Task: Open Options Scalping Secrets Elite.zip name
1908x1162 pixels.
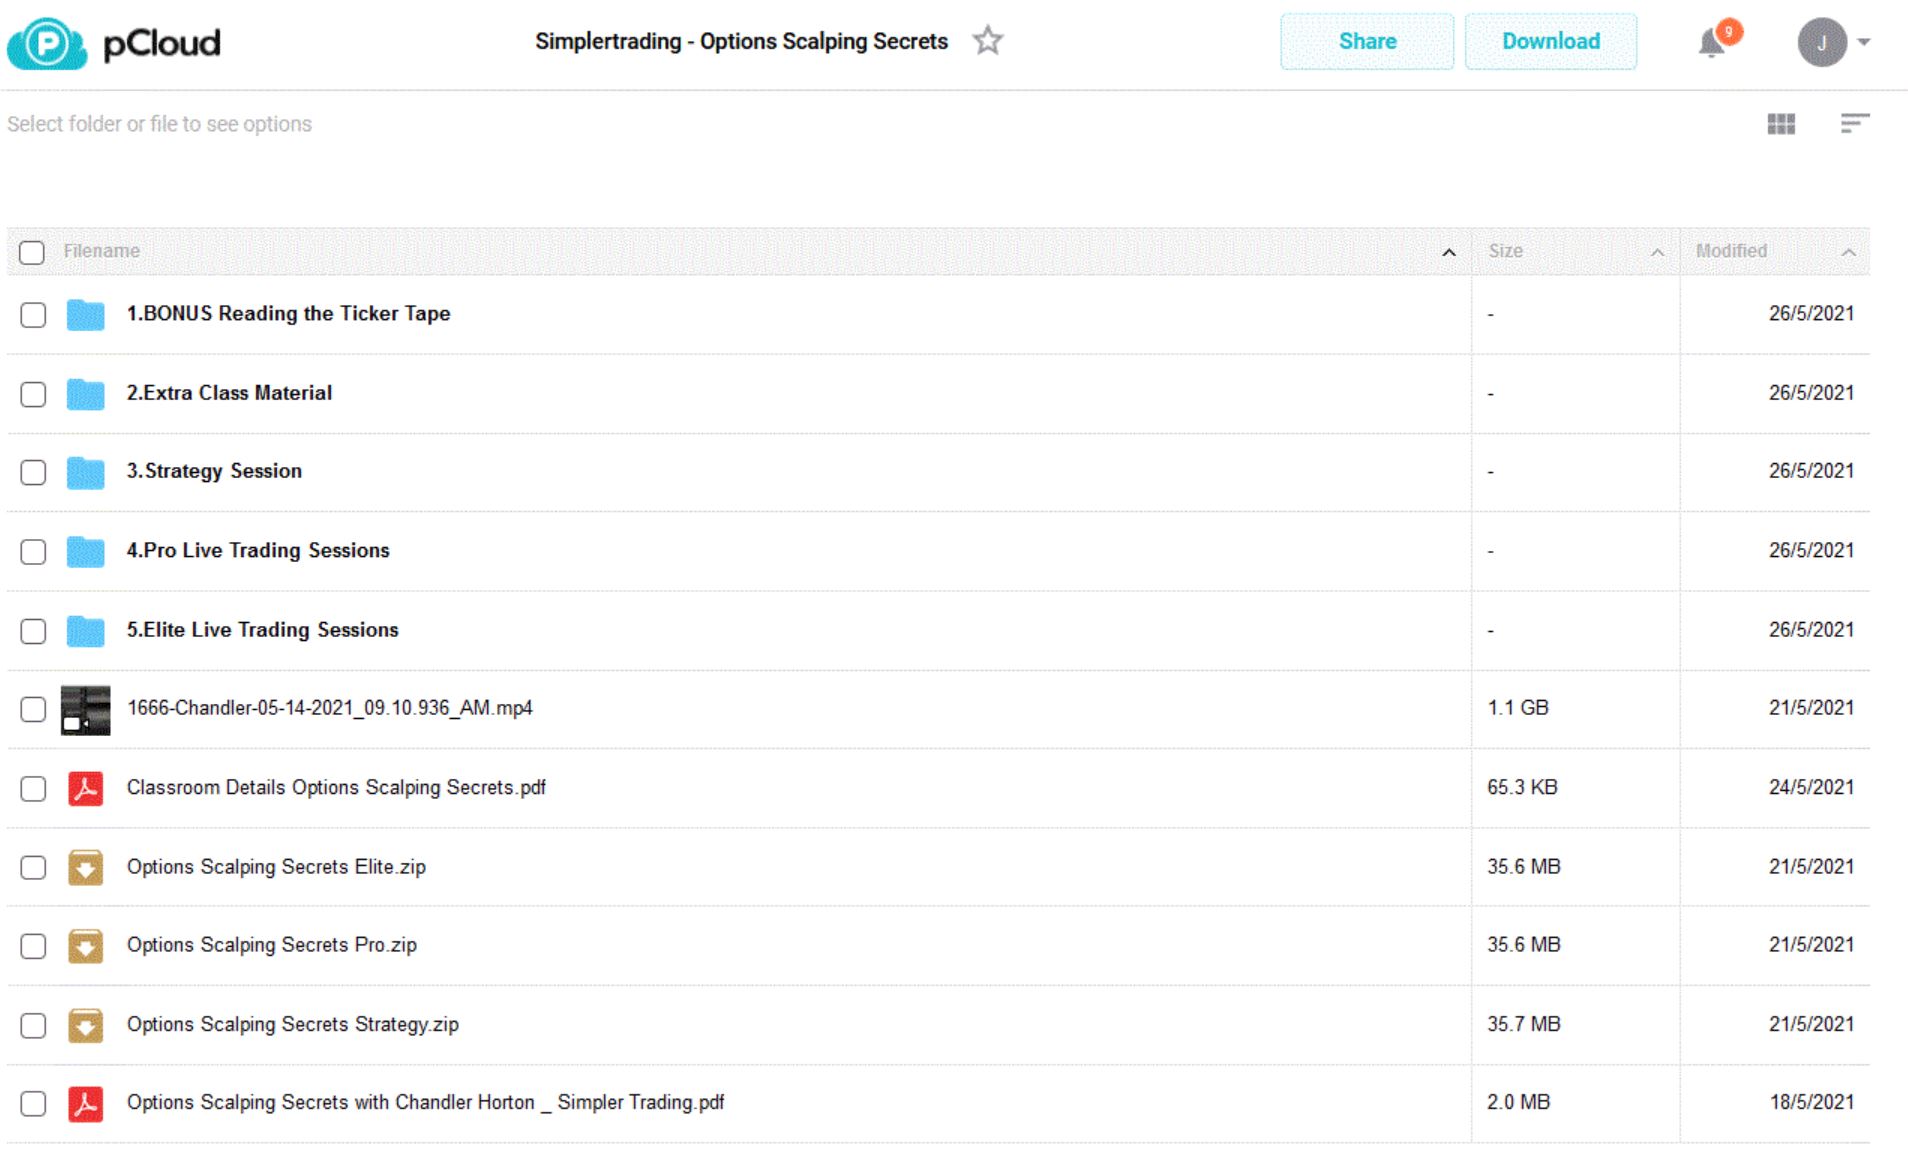Action: (x=276, y=867)
